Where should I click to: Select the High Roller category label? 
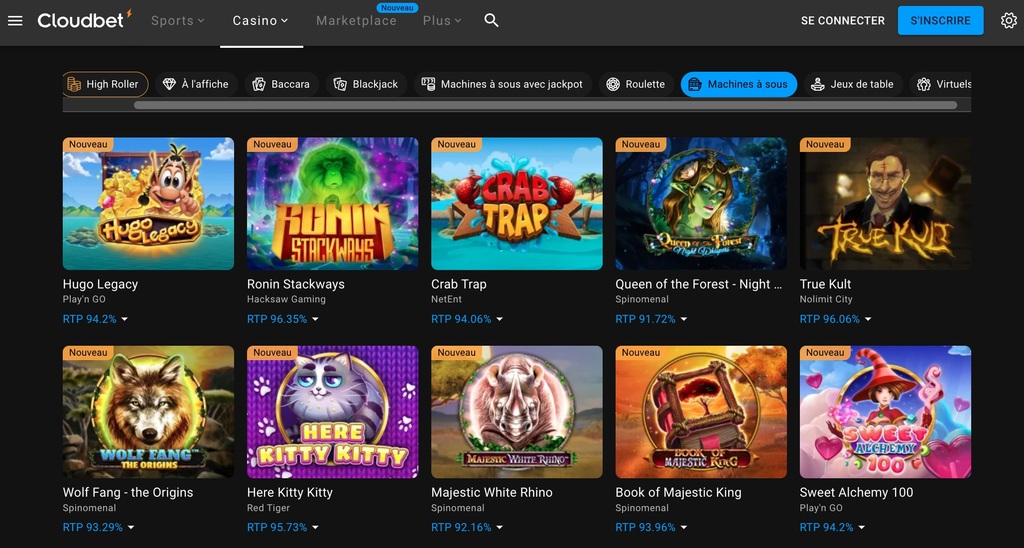click(112, 84)
